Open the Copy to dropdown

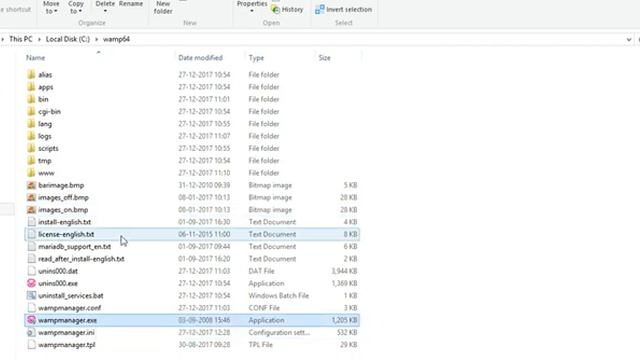[x=76, y=7]
